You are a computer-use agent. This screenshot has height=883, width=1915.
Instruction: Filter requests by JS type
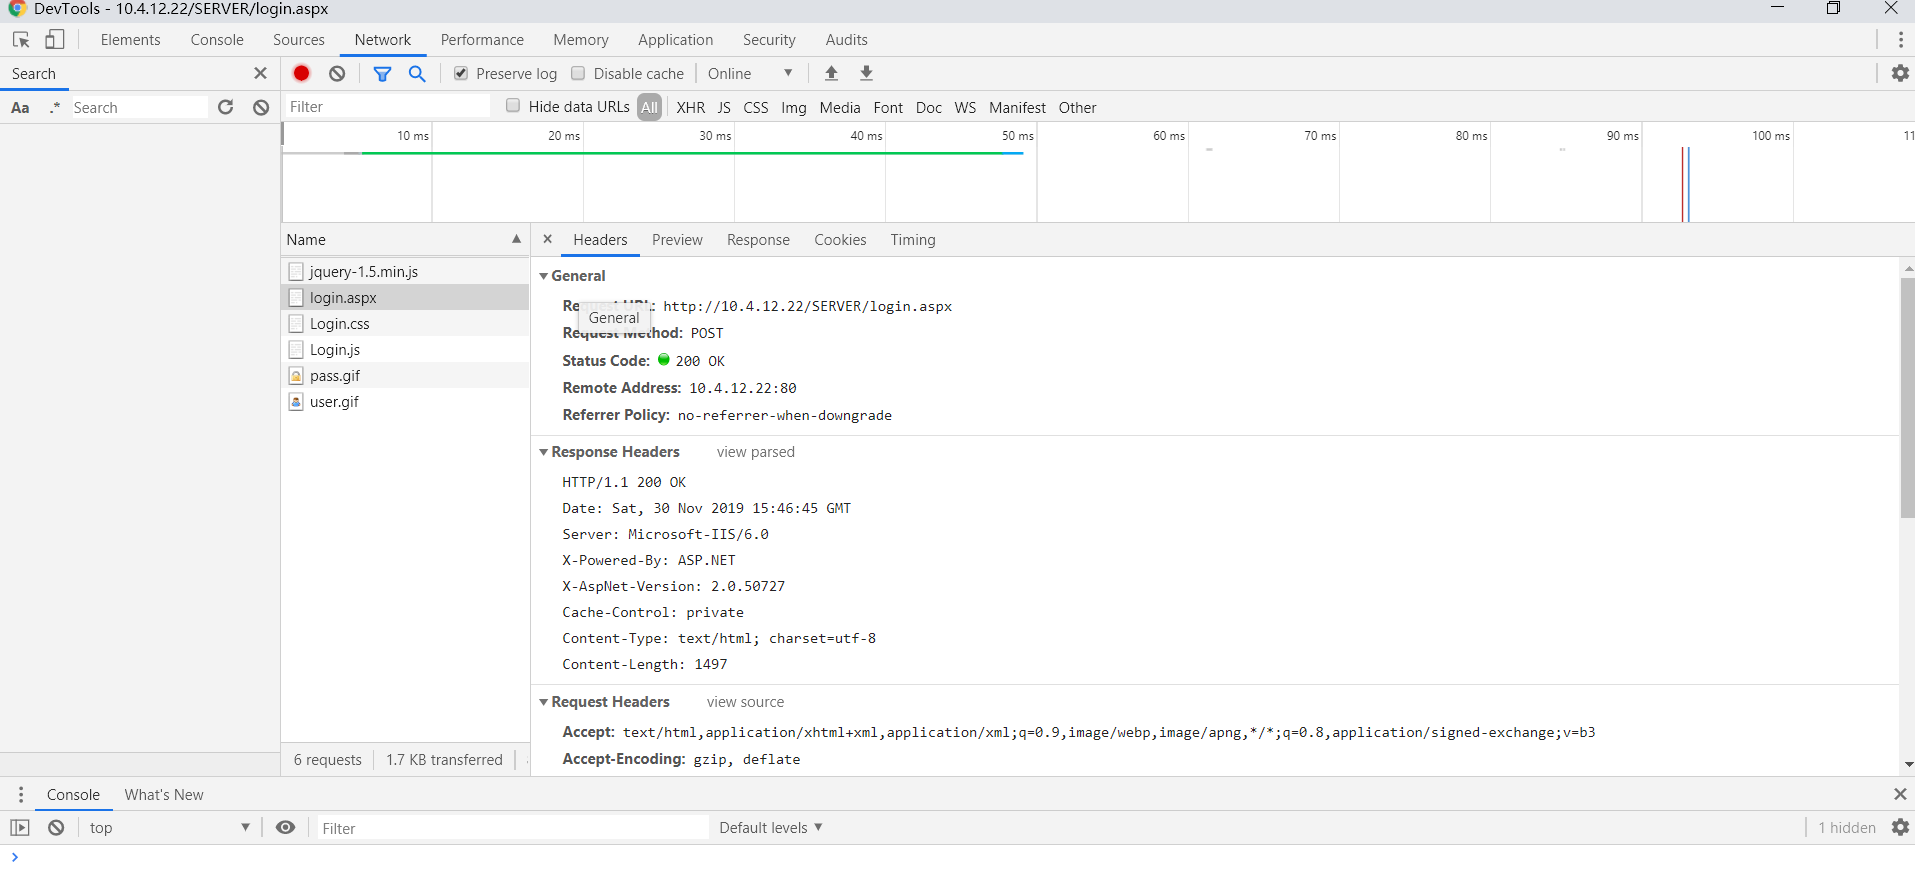click(x=724, y=107)
